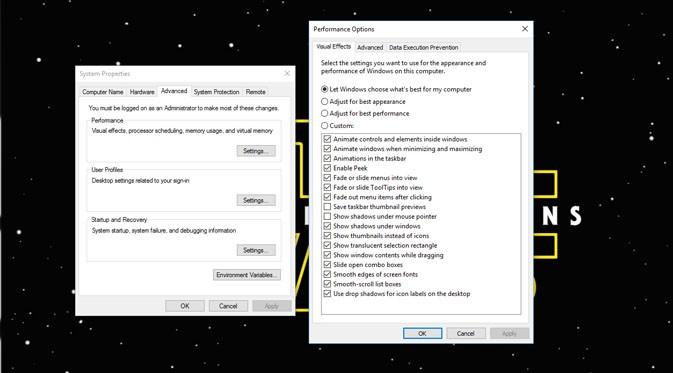Click OK in Performance Options

(x=422, y=334)
